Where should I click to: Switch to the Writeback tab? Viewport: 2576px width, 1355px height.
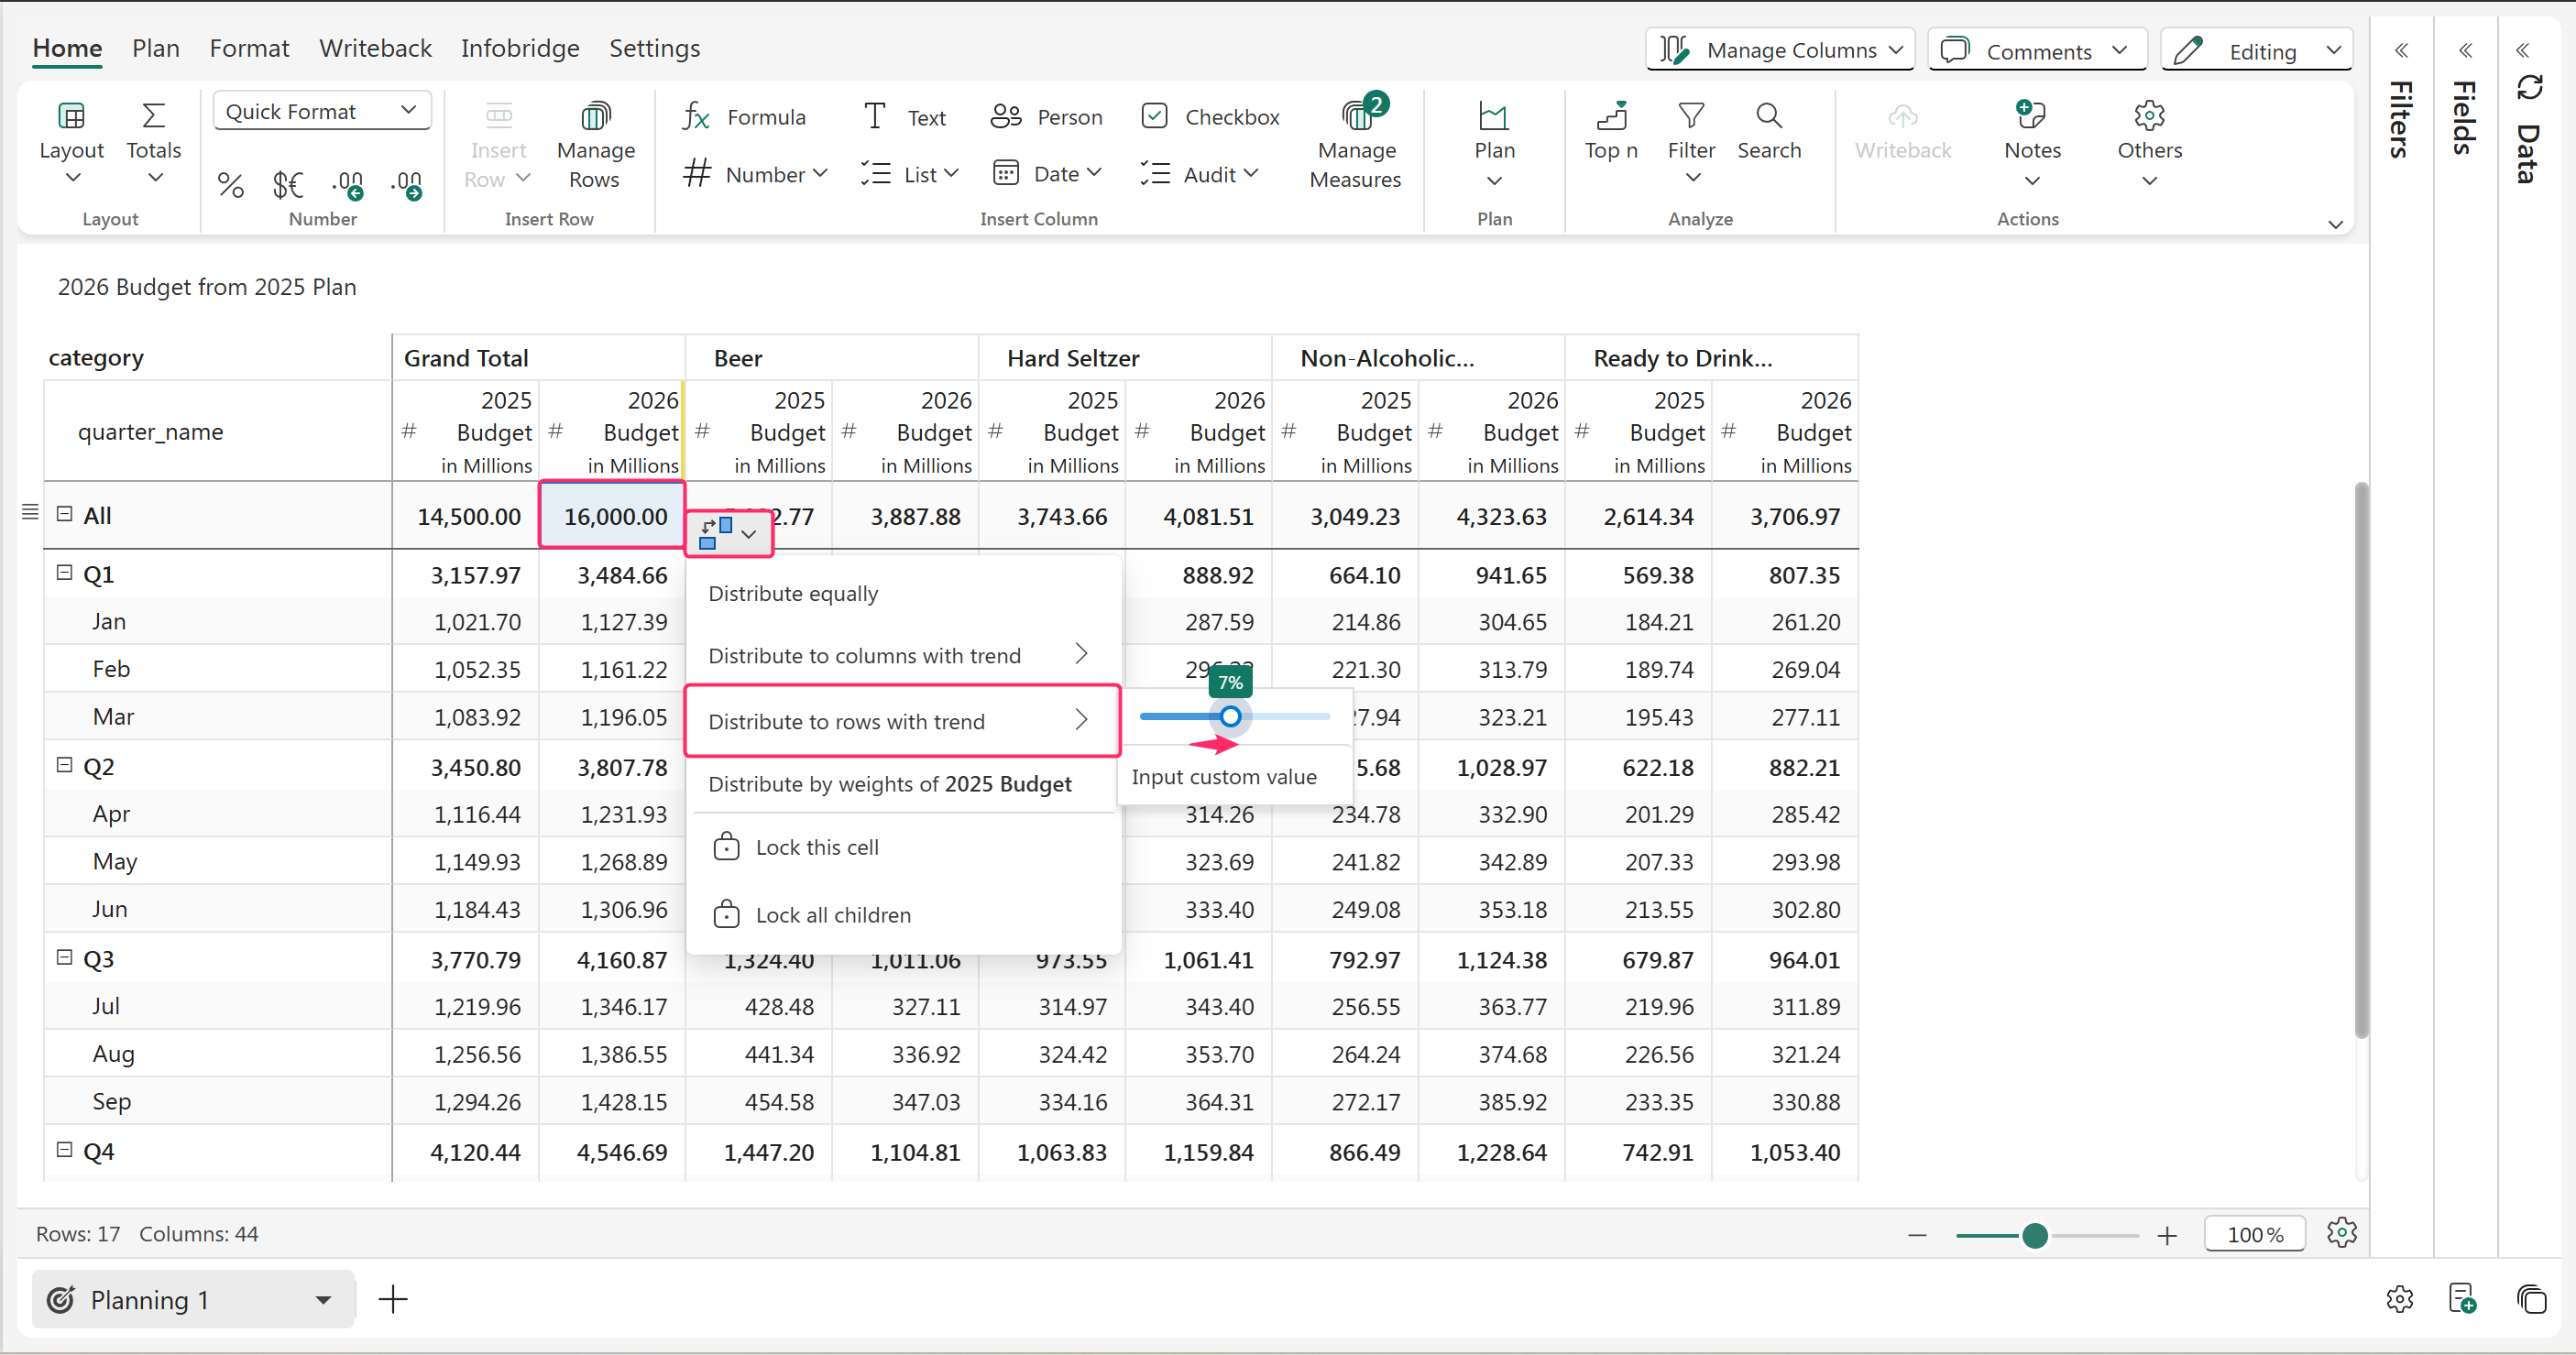pyautogui.click(x=375, y=48)
